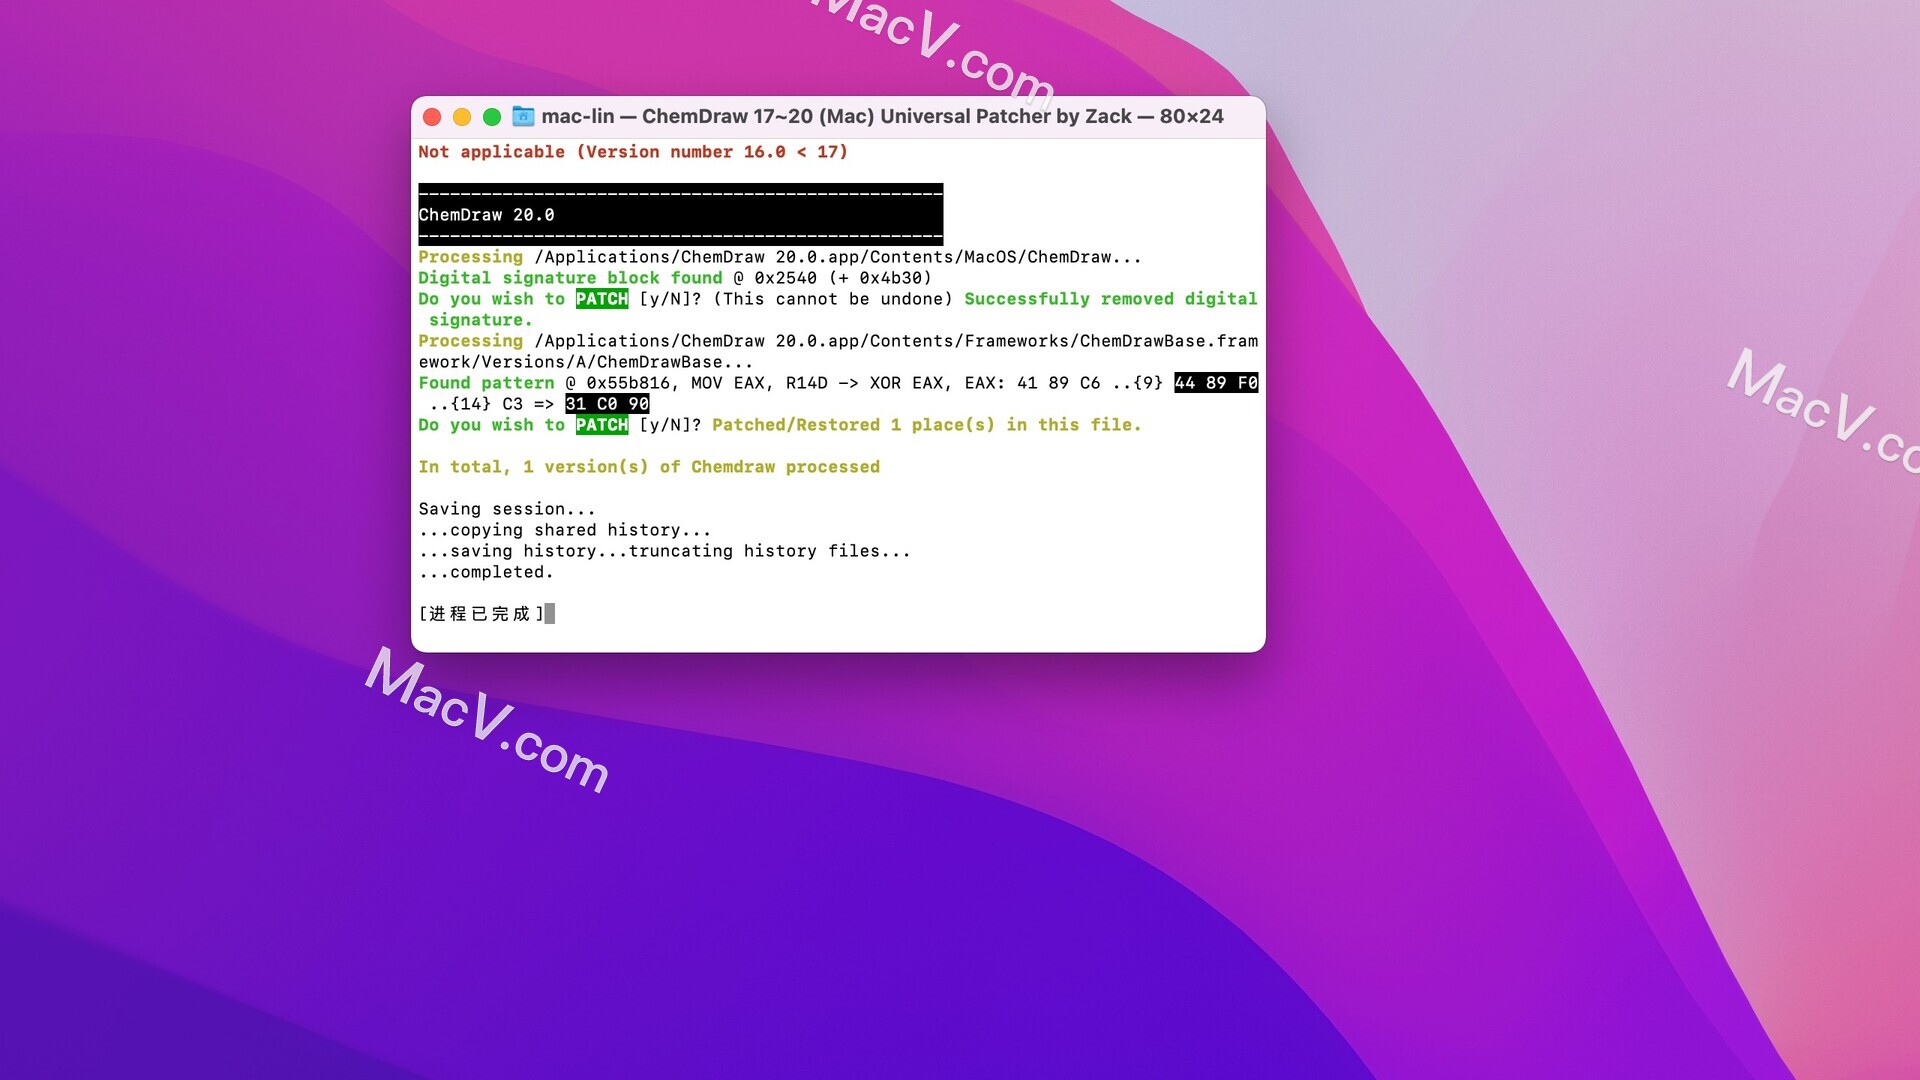Click the 'signature.' continuation line
This screenshot has height=1080, width=1920.
click(481, 320)
